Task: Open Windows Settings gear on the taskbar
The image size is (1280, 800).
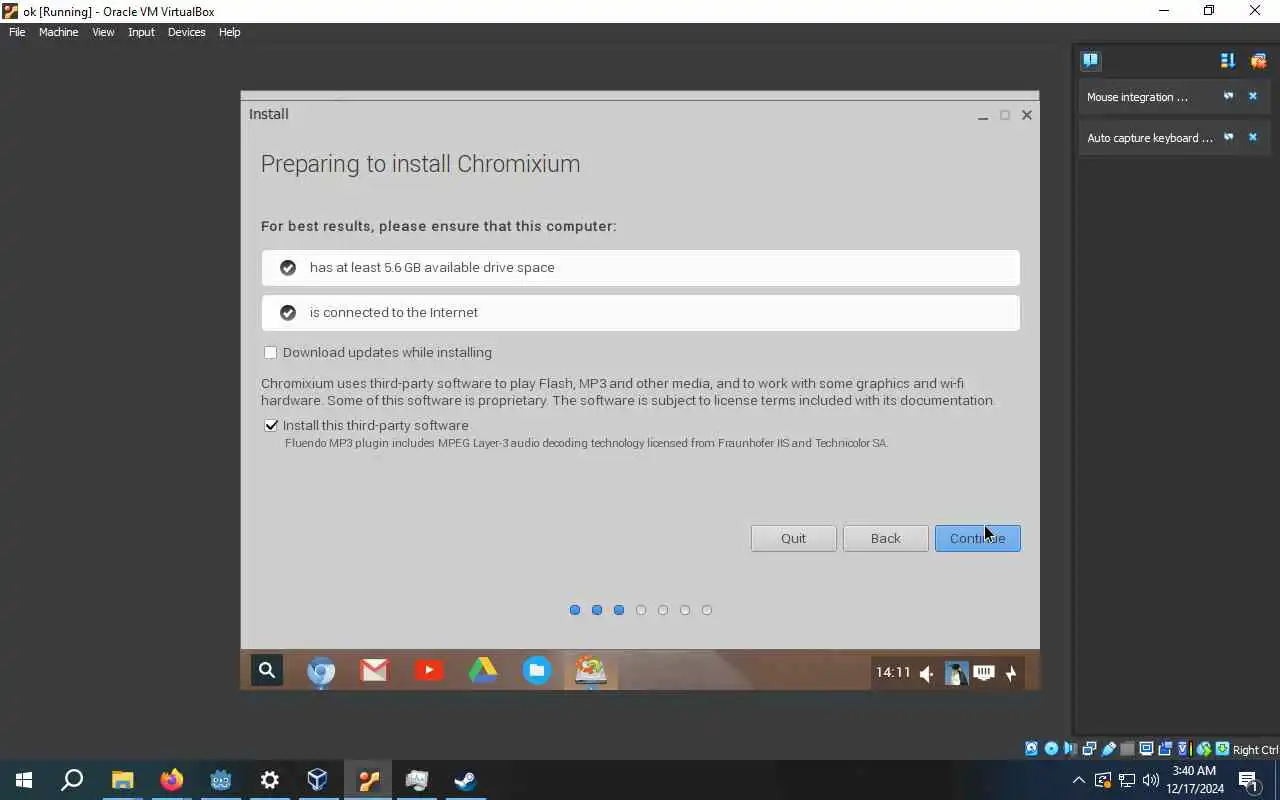Action: [269, 780]
